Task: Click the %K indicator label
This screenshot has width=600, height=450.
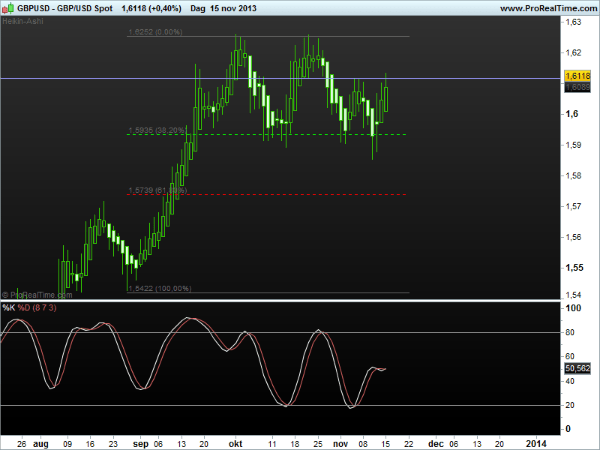Action: 8,308
